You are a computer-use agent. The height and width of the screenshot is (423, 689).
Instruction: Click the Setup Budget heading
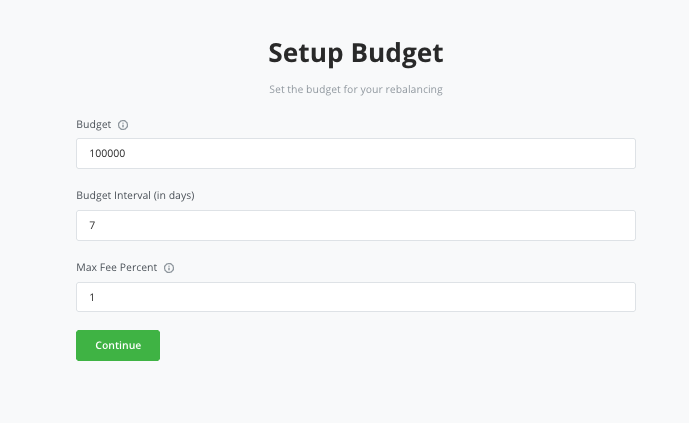click(355, 52)
